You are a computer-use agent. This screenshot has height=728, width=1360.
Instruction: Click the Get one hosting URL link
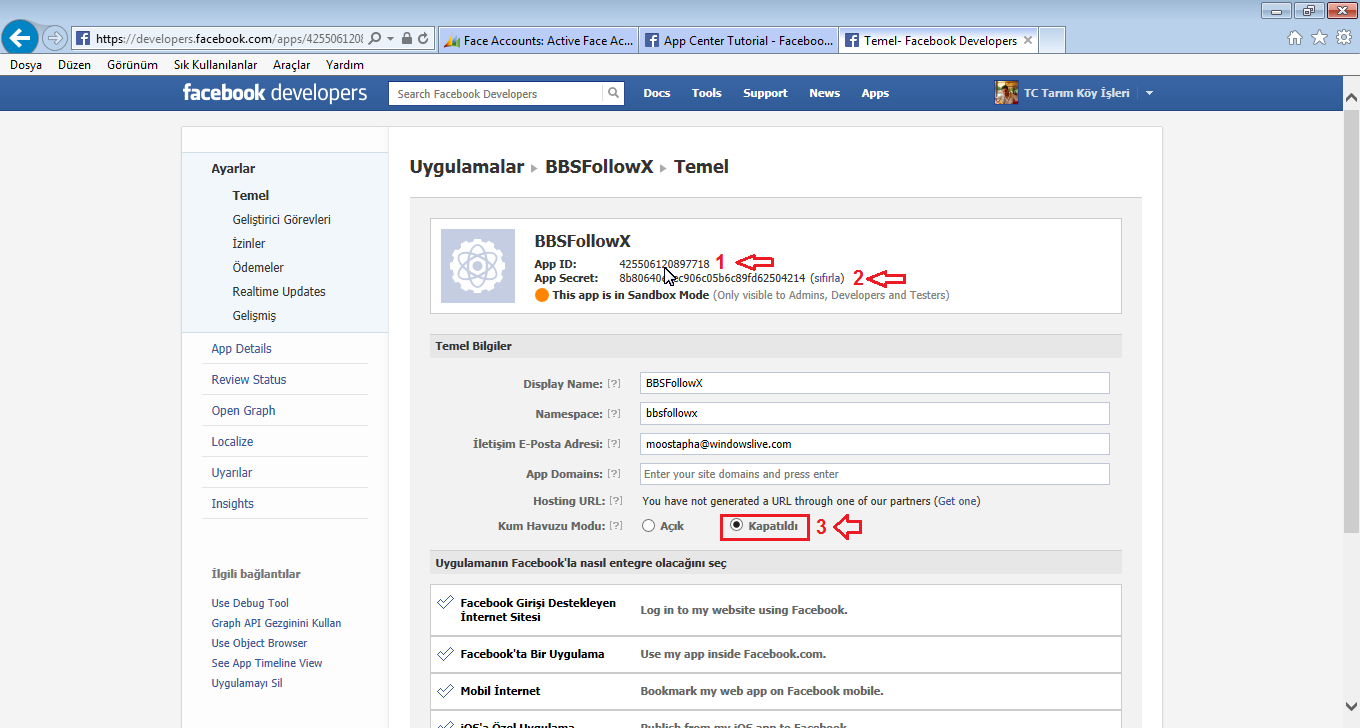point(958,501)
